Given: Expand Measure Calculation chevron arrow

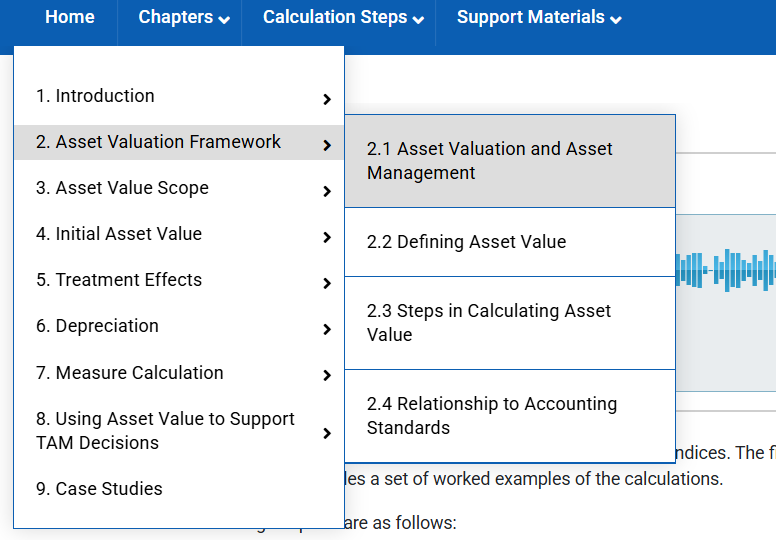Looking at the screenshot, I should tap(327, 376).
